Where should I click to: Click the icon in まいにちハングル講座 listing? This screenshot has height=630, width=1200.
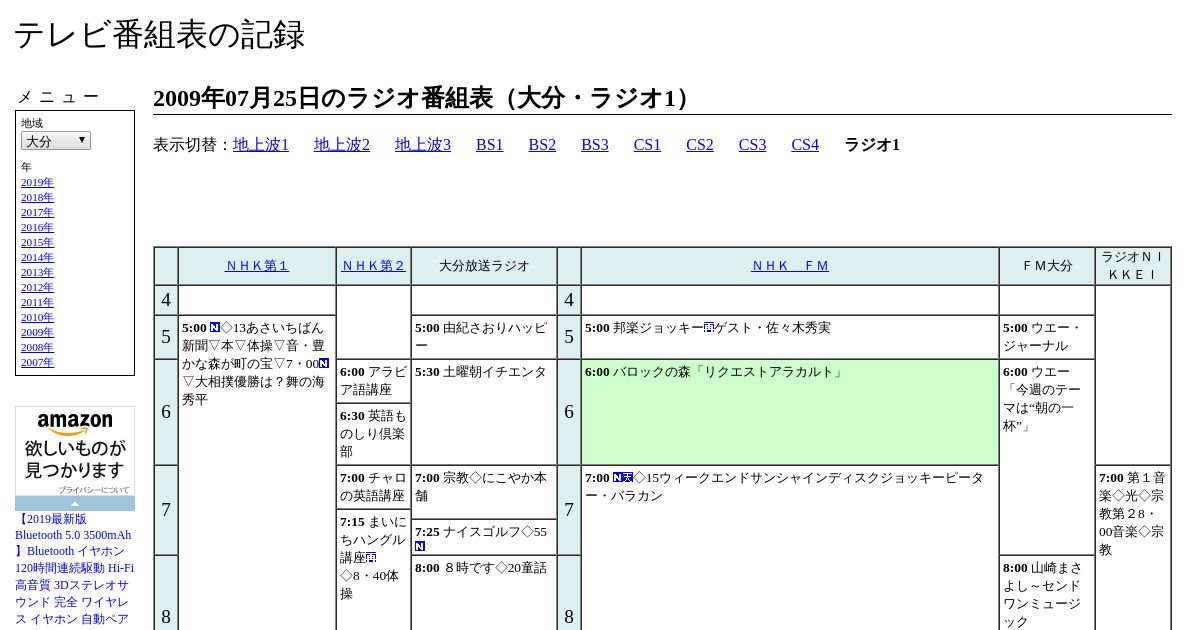(x=371, y=557)
